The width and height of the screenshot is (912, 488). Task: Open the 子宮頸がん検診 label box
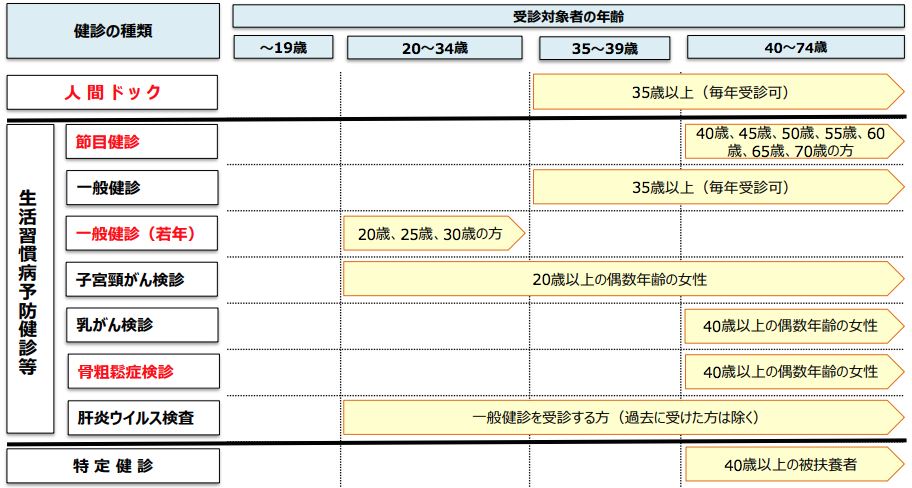point(141,280)
